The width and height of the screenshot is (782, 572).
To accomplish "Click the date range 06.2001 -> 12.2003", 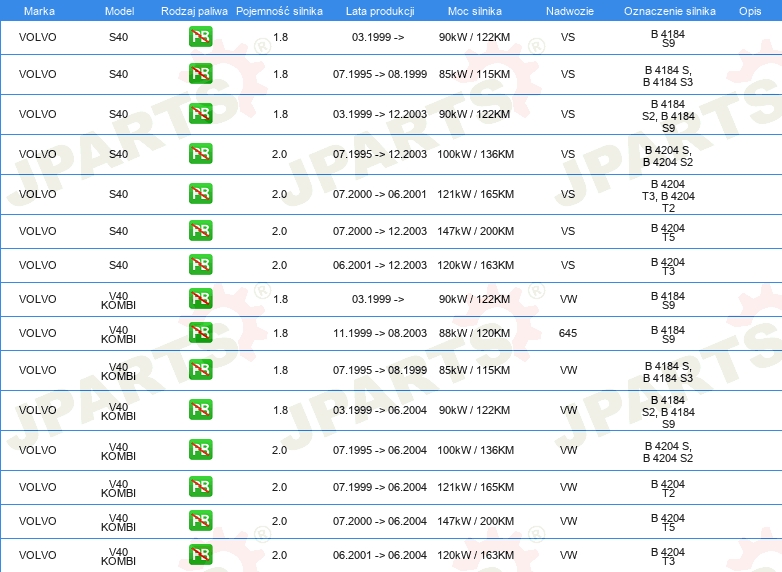I will point(380,265).
